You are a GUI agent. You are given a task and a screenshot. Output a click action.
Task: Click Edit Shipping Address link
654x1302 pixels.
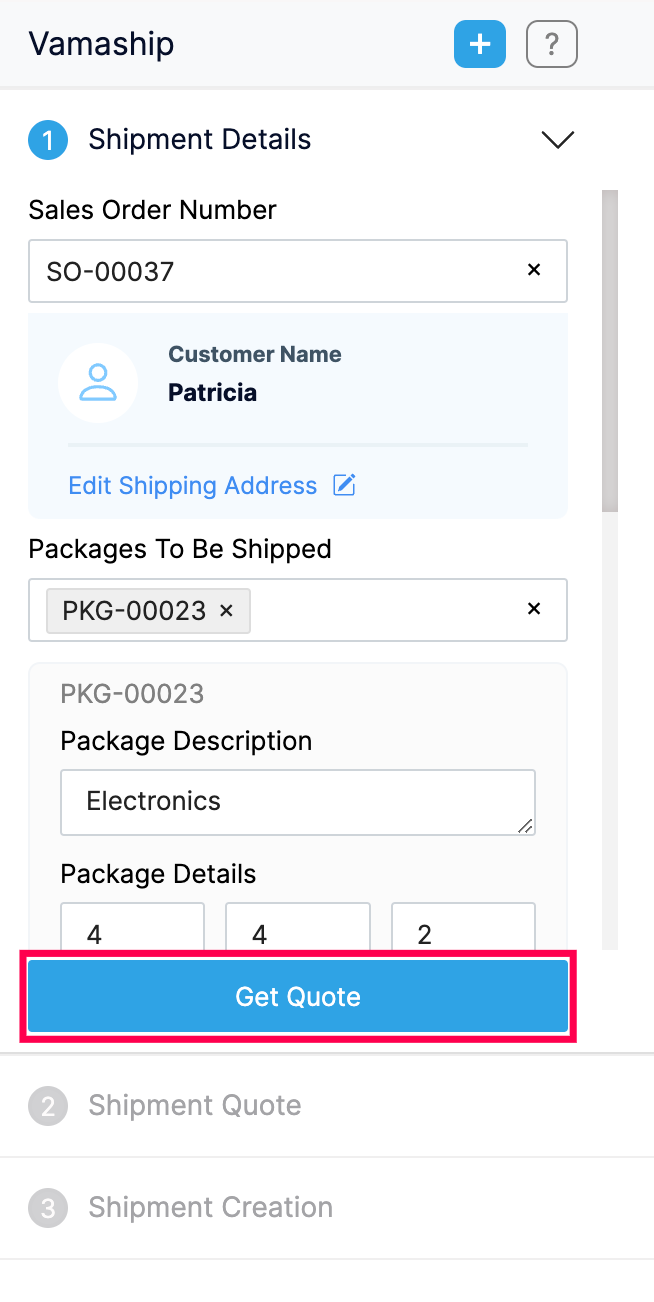(192, 486)
